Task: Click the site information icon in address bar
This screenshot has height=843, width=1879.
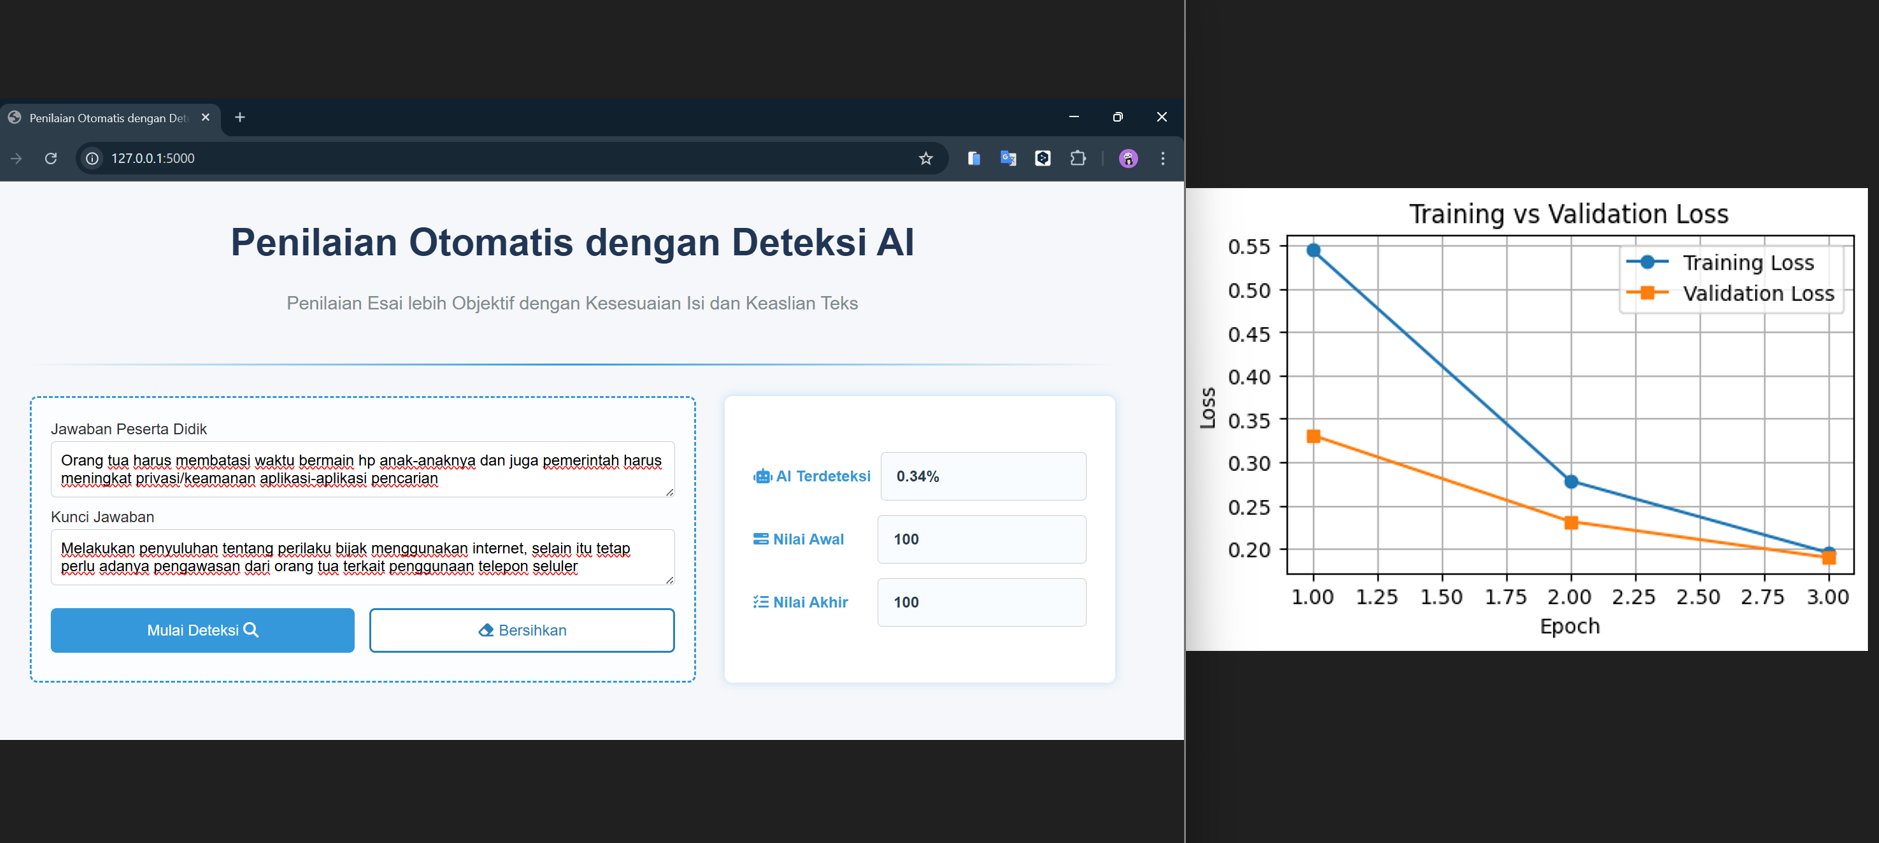Action: click(x=92, y=158)
